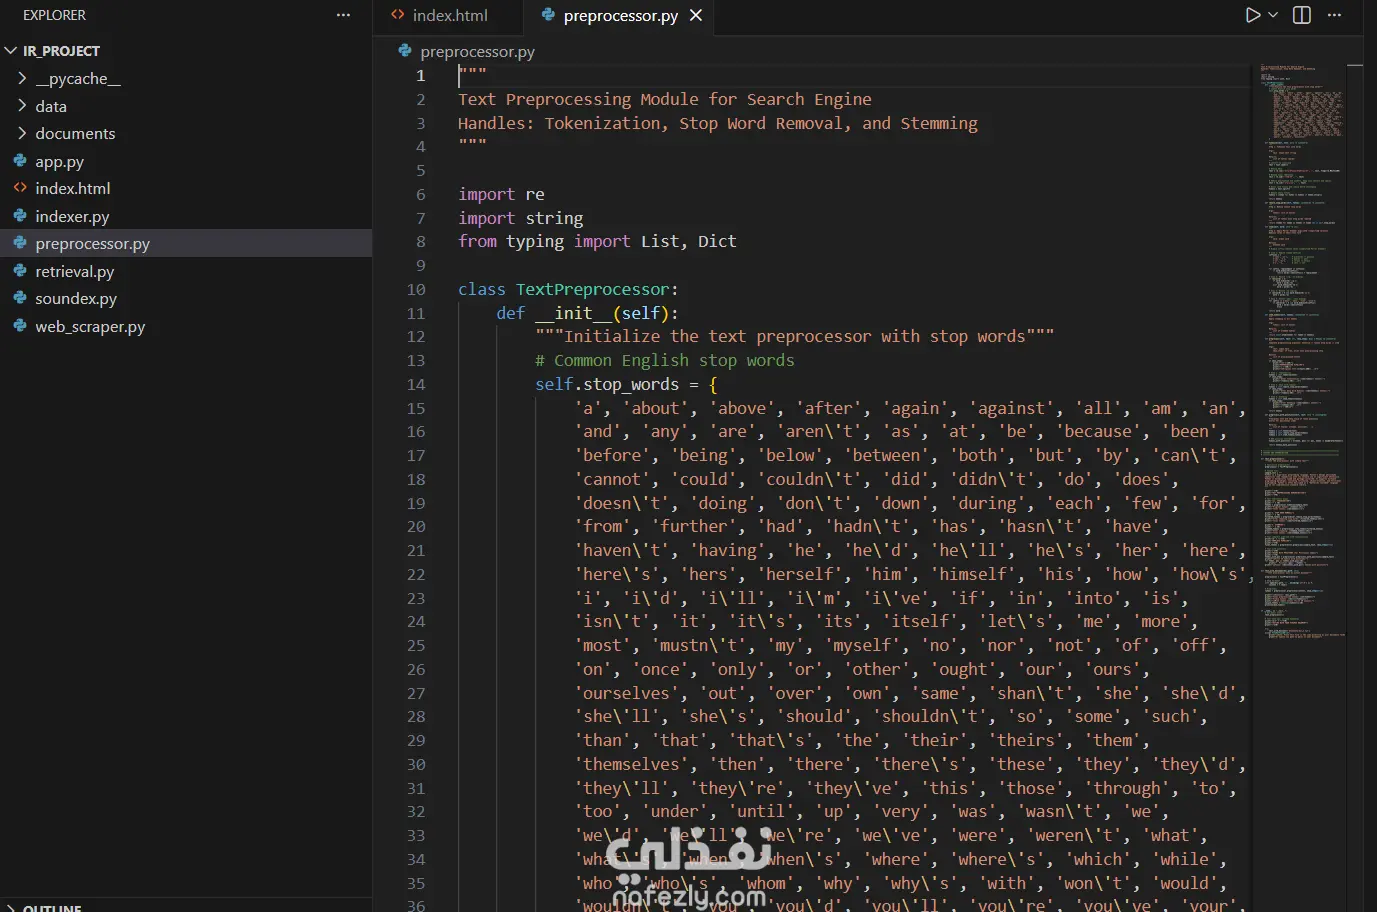Click the Python icon beside indexer.py

[20, 216]
